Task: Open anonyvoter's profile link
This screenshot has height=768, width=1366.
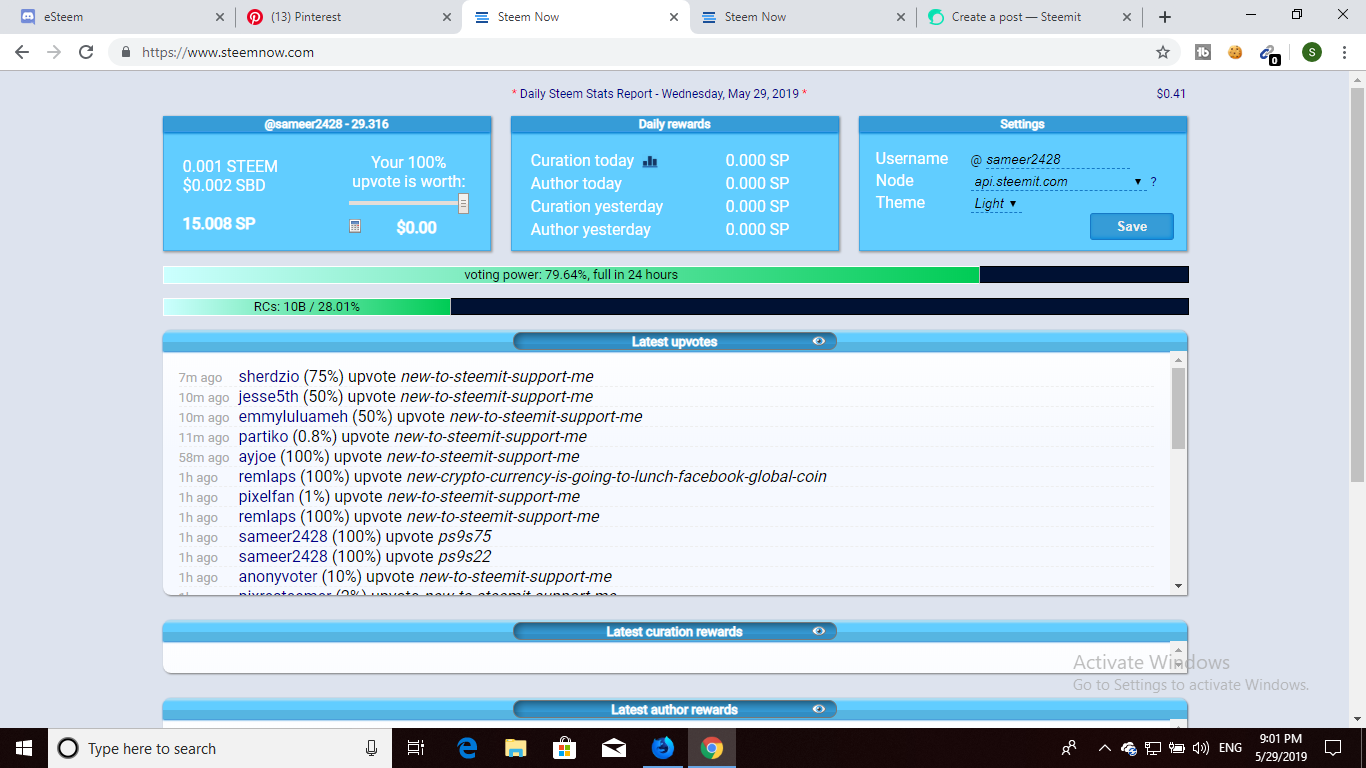Action: tap(278, 577)
